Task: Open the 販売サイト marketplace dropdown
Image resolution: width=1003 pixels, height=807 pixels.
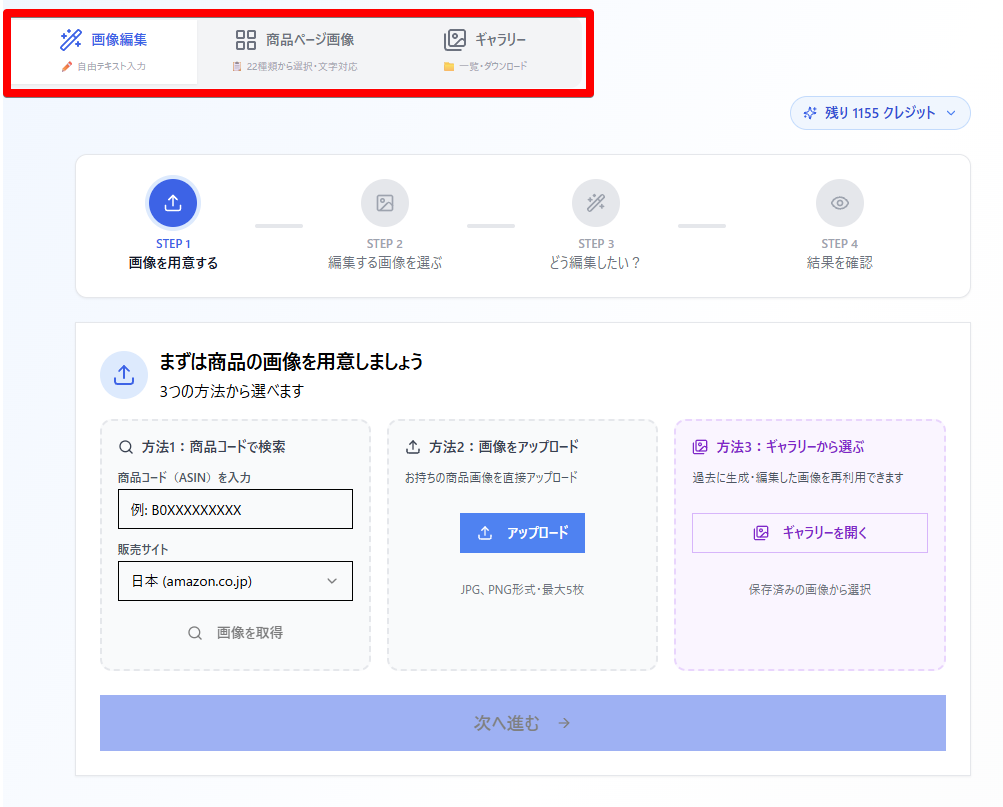Action: (235, 581)
